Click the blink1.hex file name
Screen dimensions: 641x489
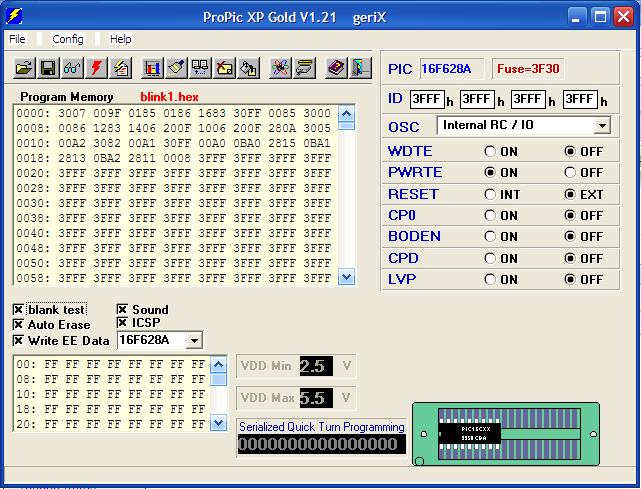(x=169, y=97)
